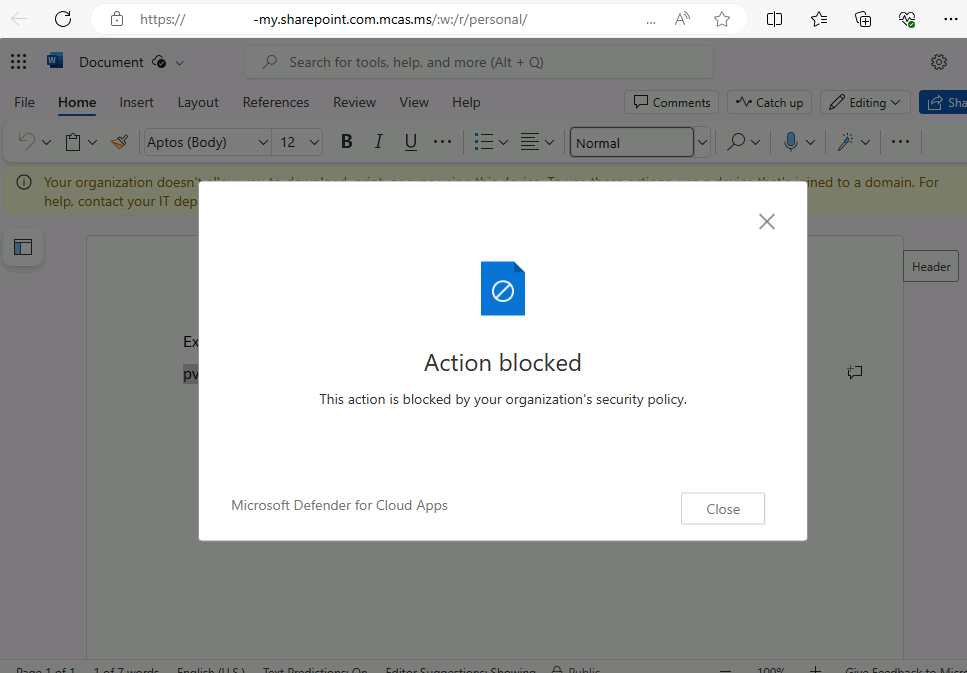Open the File menu

25,102
